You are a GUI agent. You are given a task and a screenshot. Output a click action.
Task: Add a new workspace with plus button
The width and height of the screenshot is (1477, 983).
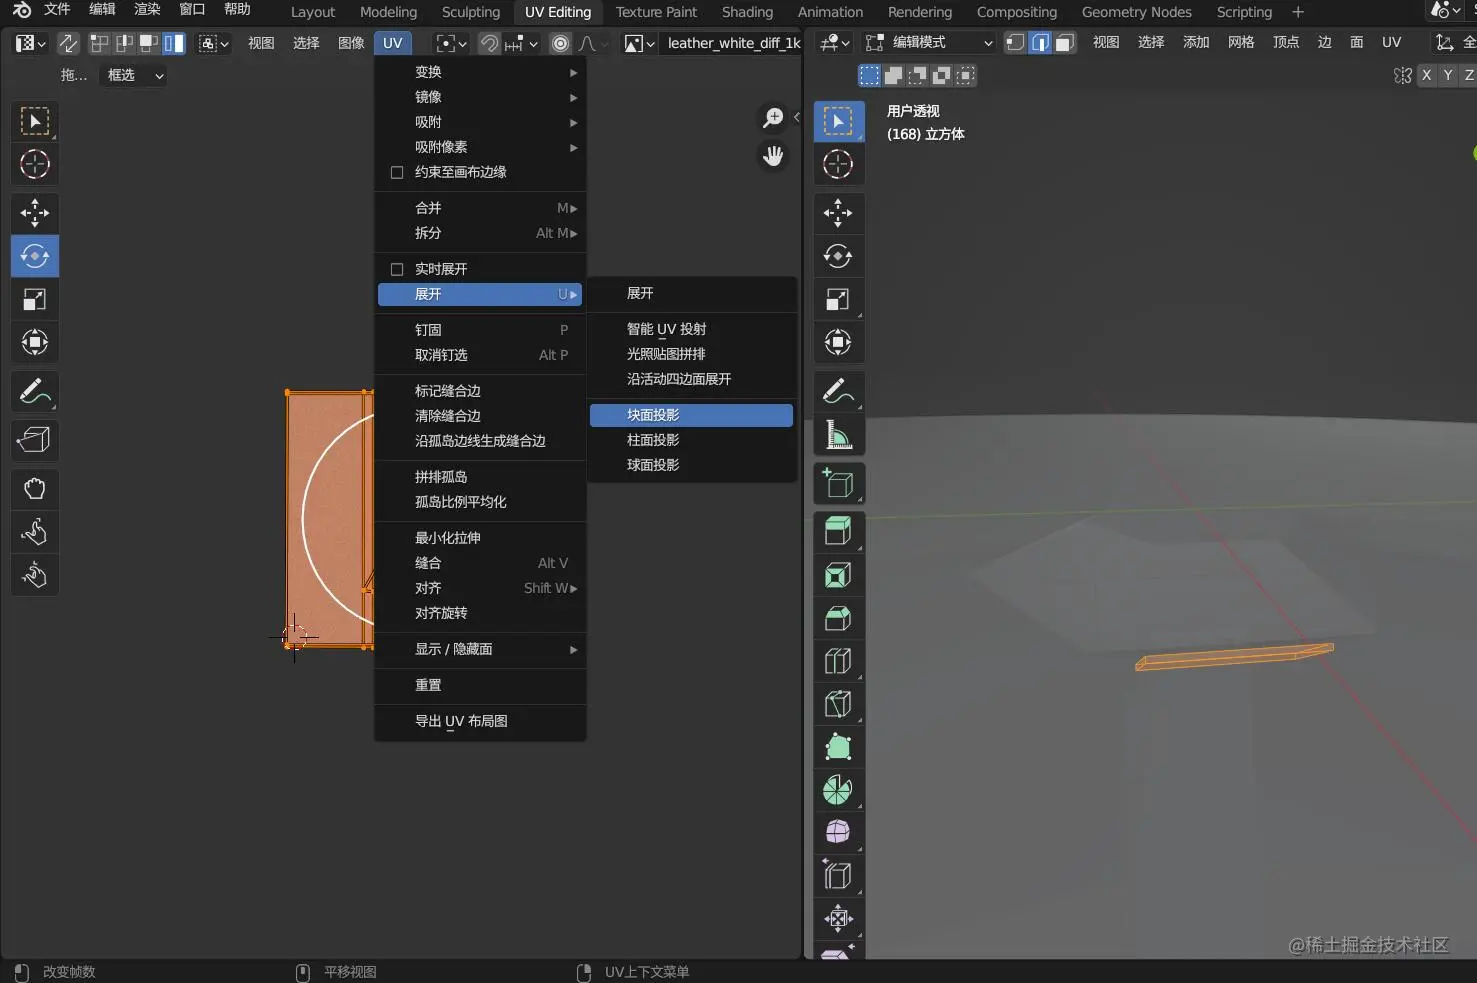(1298, 12)
